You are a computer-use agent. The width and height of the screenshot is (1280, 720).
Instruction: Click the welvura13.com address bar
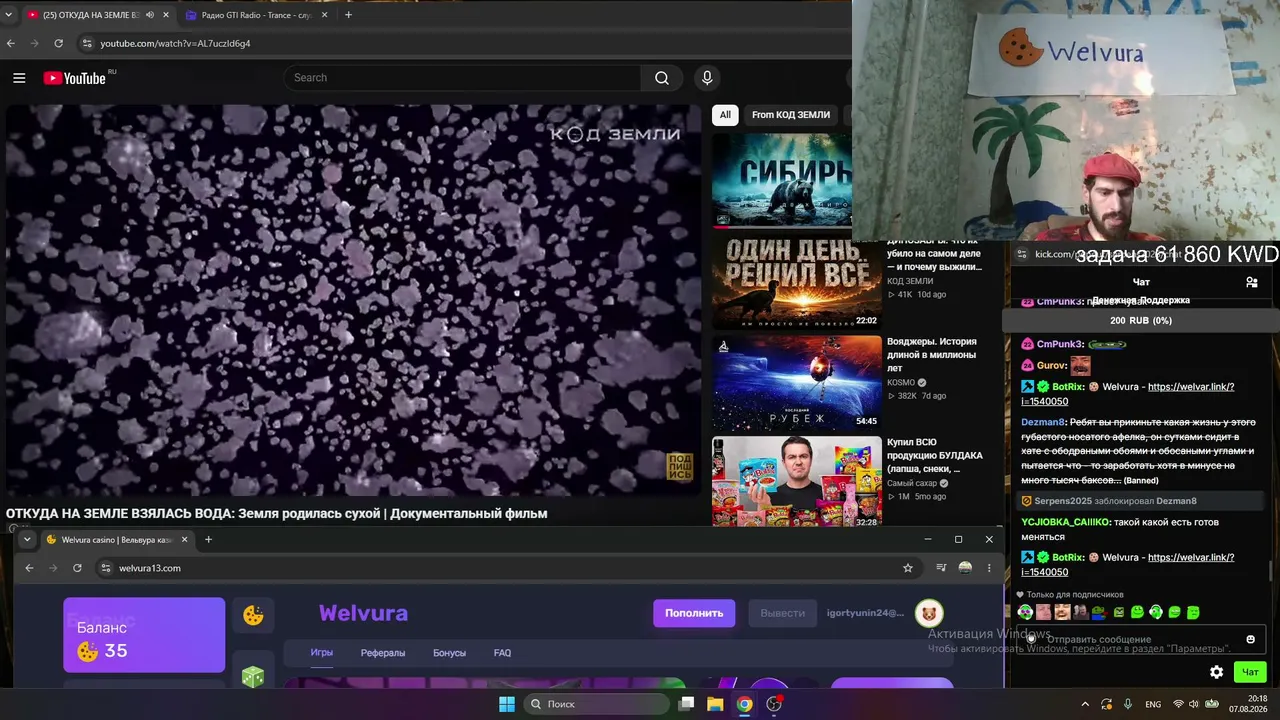click(x=508, y=568)
